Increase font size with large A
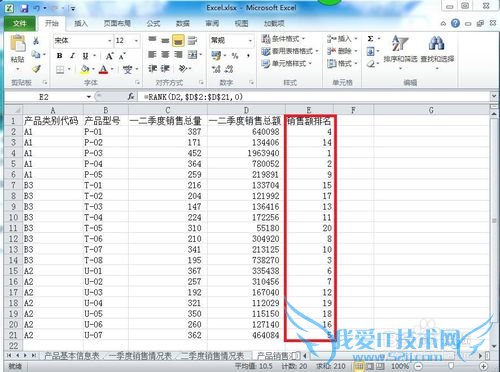Screen dimensions: 500x372 coord(109,56)
